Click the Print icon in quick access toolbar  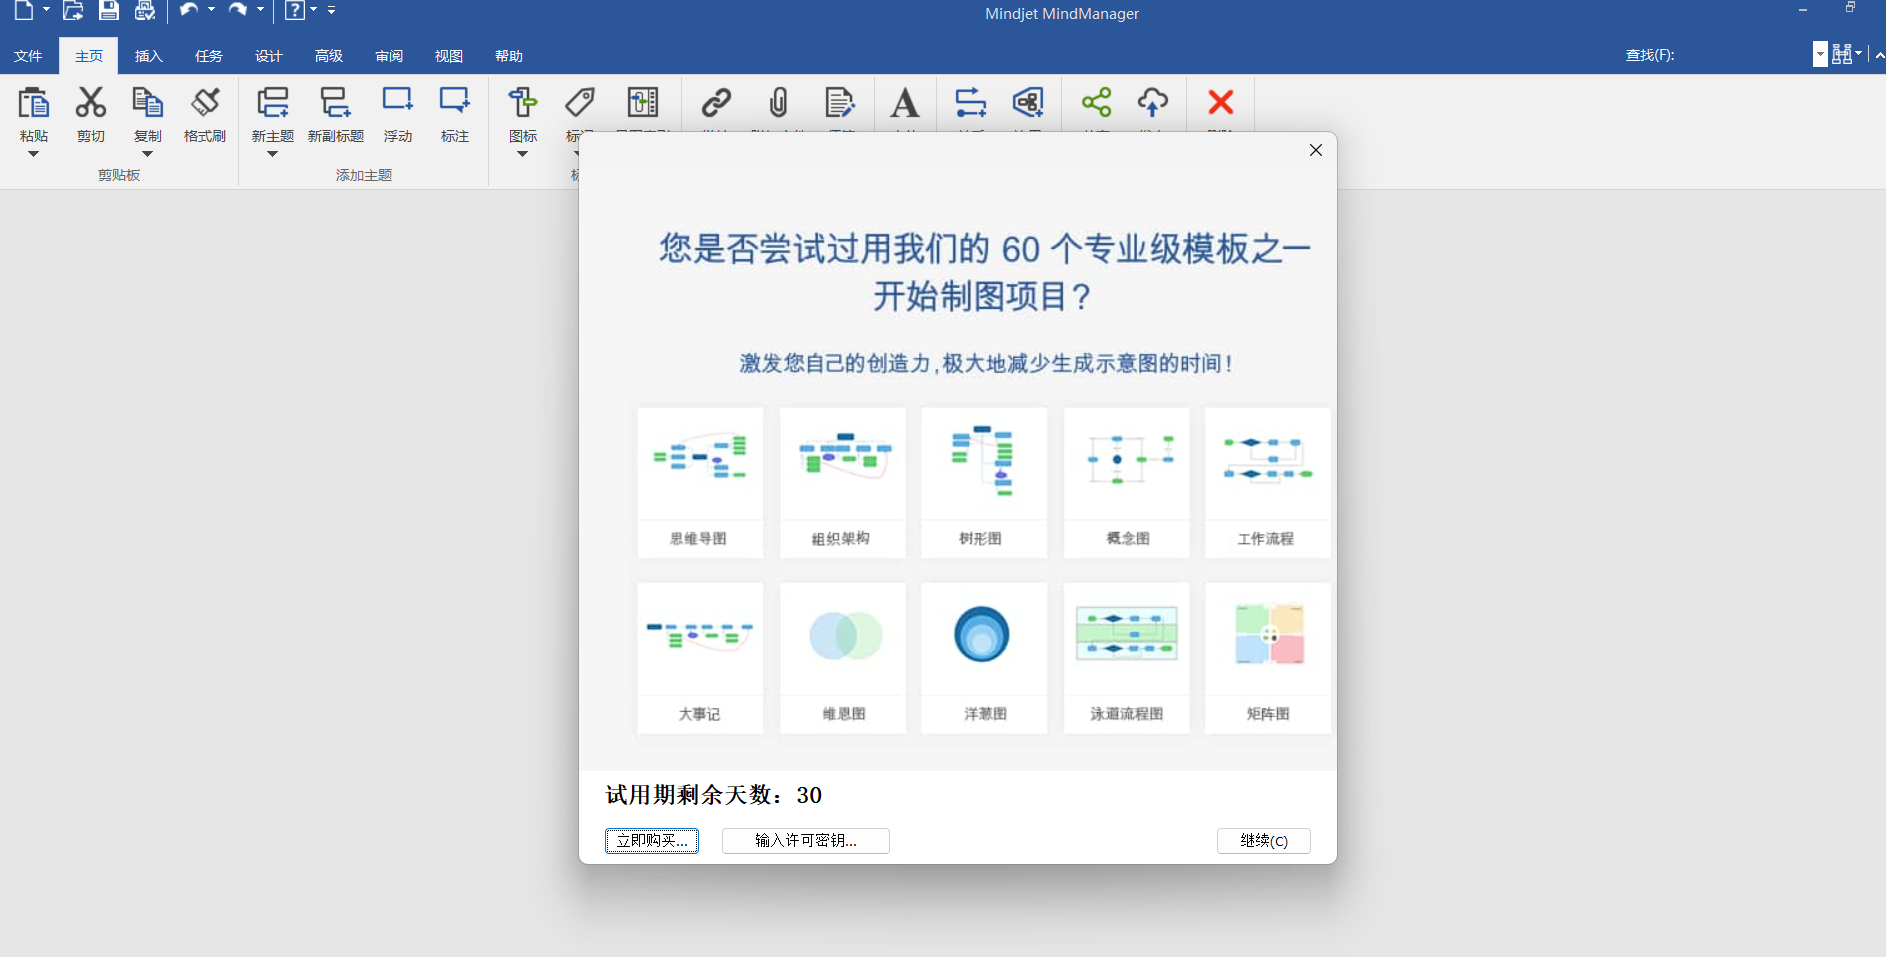pyautogui.click(x=145, y=11)
